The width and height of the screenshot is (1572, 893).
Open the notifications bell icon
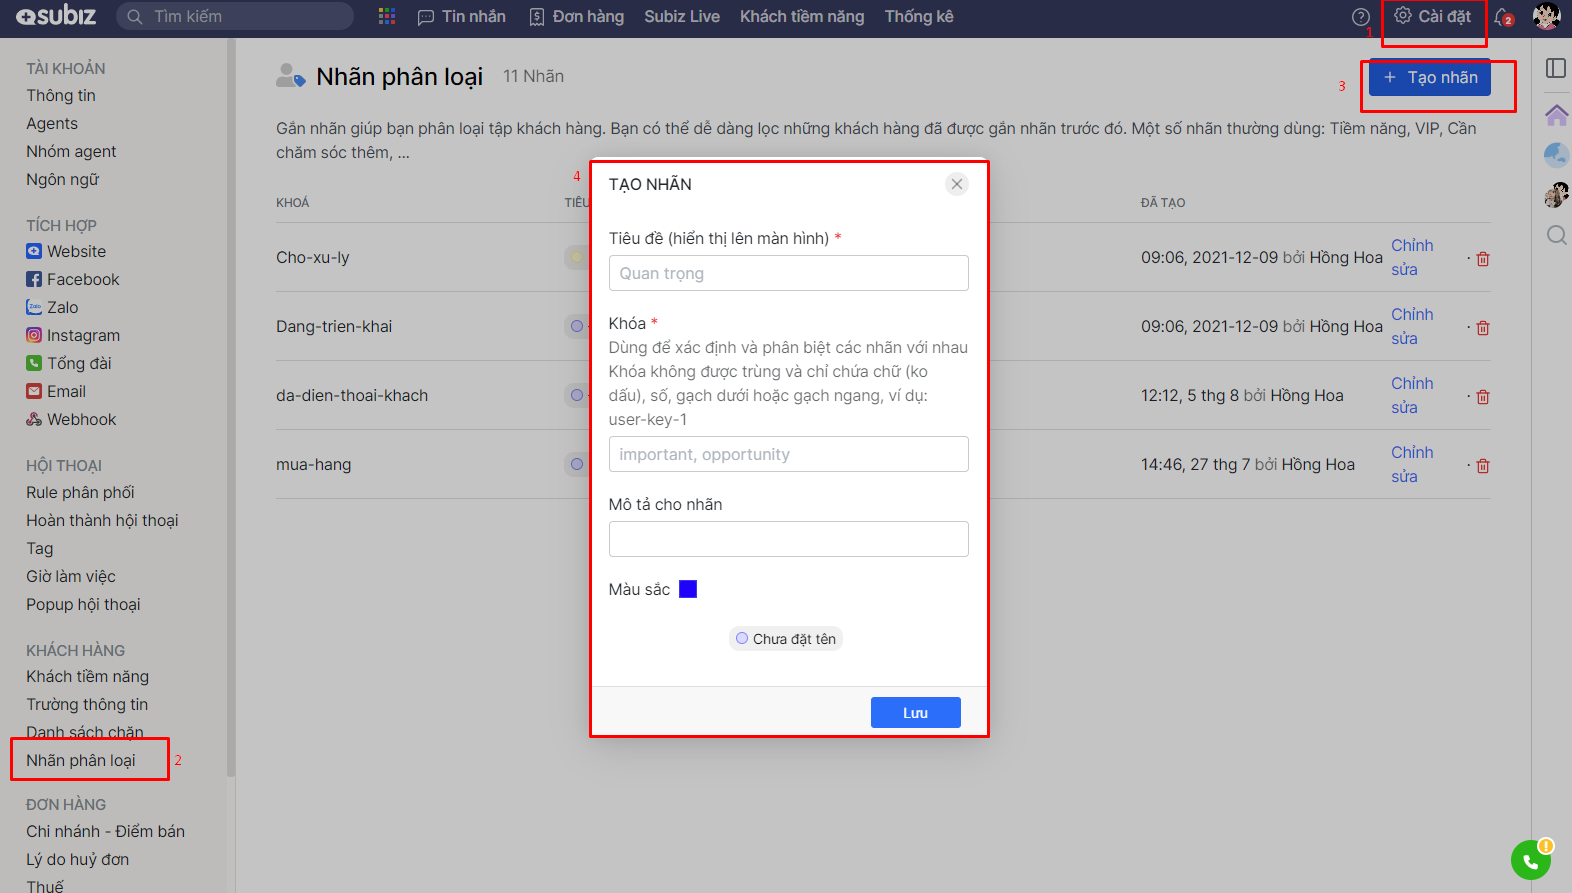tap(1503, 17)
